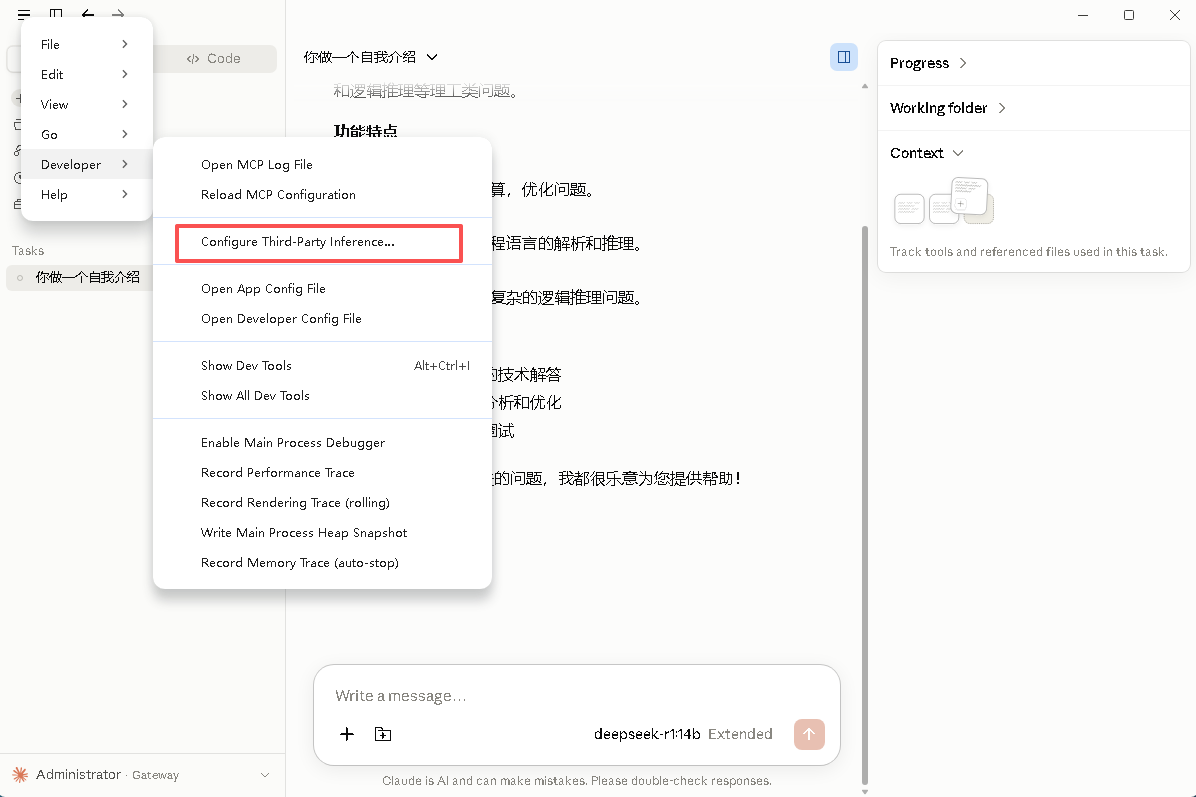The height and width of the screenshot is (797, 1196).
Task: Open the Help submenu
Action: click(x=85, y=194)
